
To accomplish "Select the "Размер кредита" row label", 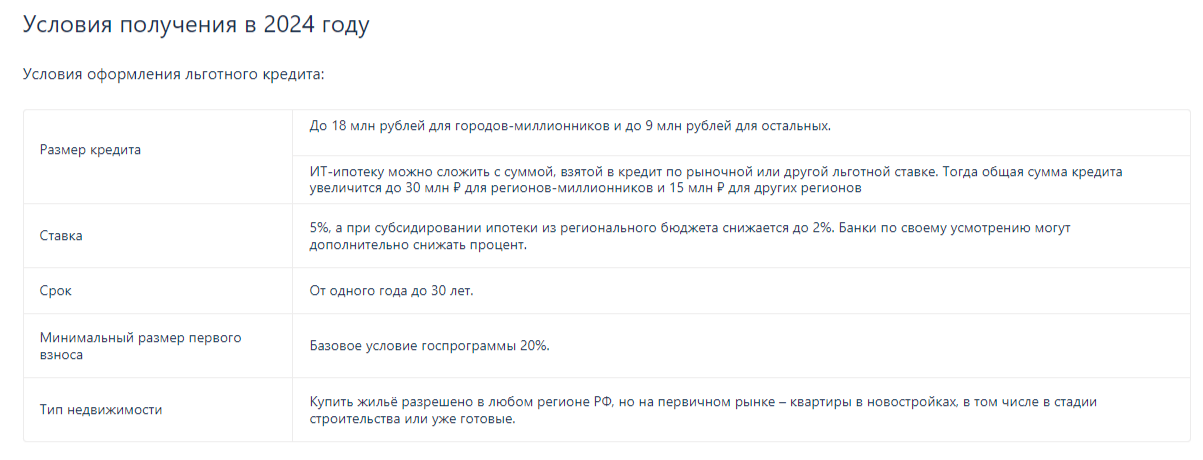I will coord(90,150).
